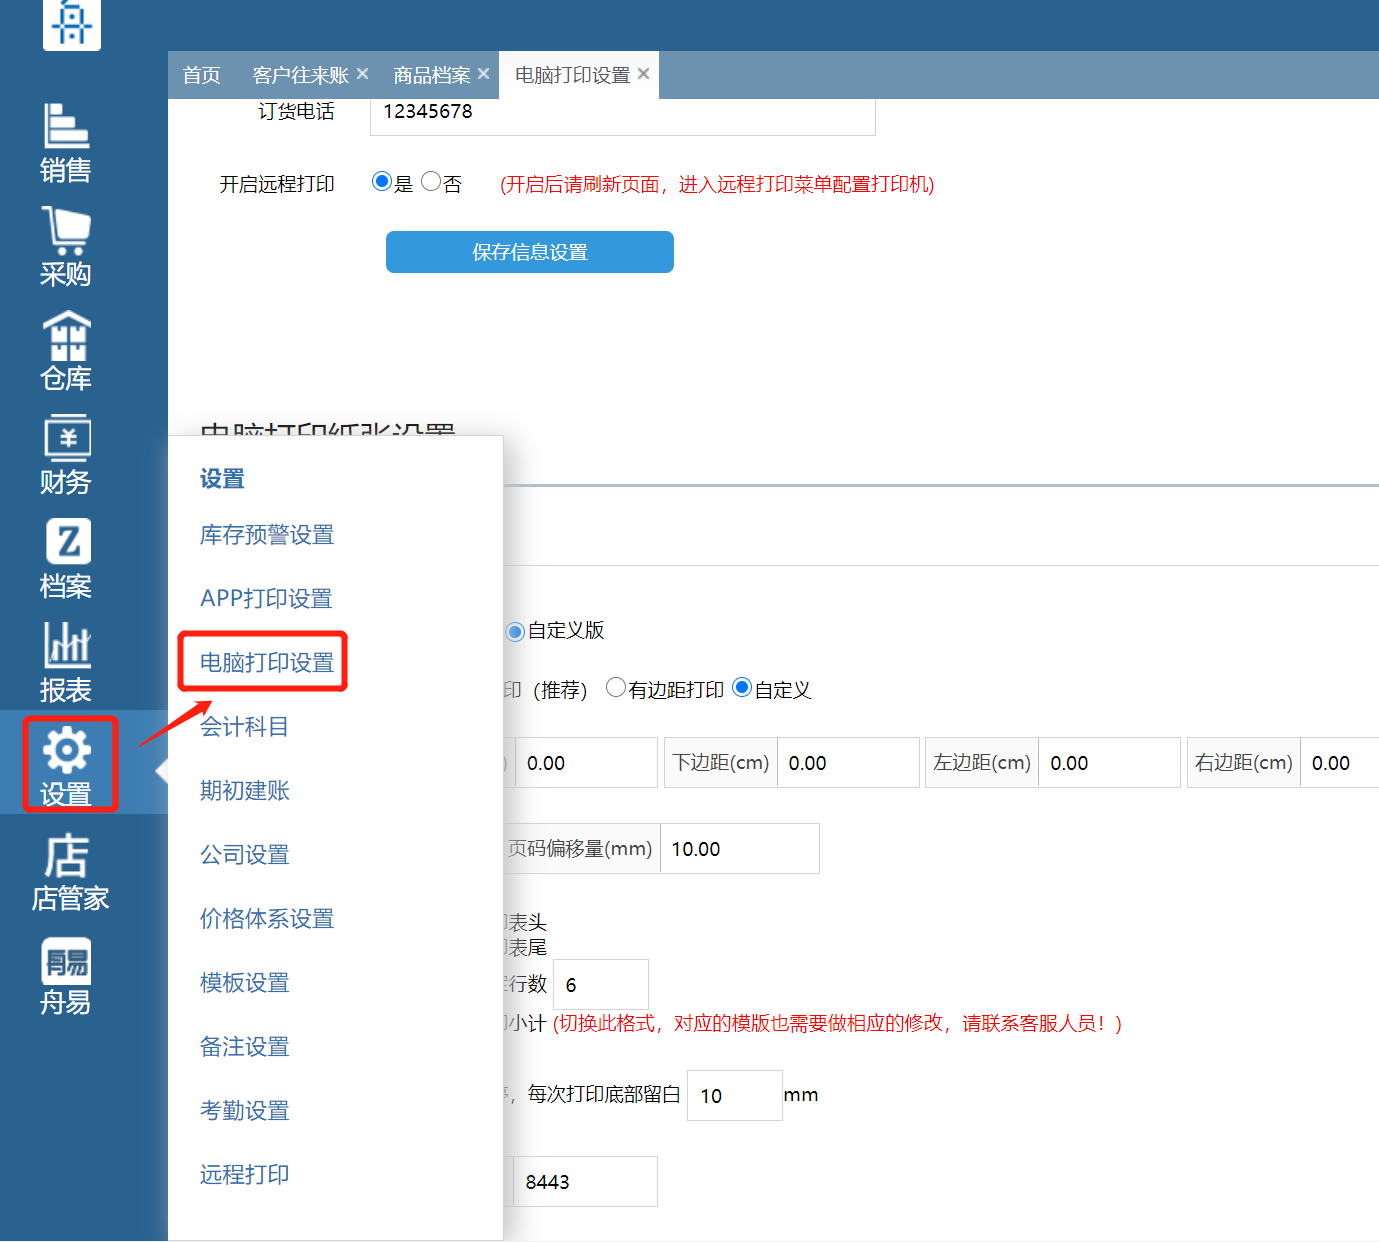This screenshot has height=1242, width=1379.
Task: Click the red remote print hint text
Action: pyautogui.click(x=717, y=184)
